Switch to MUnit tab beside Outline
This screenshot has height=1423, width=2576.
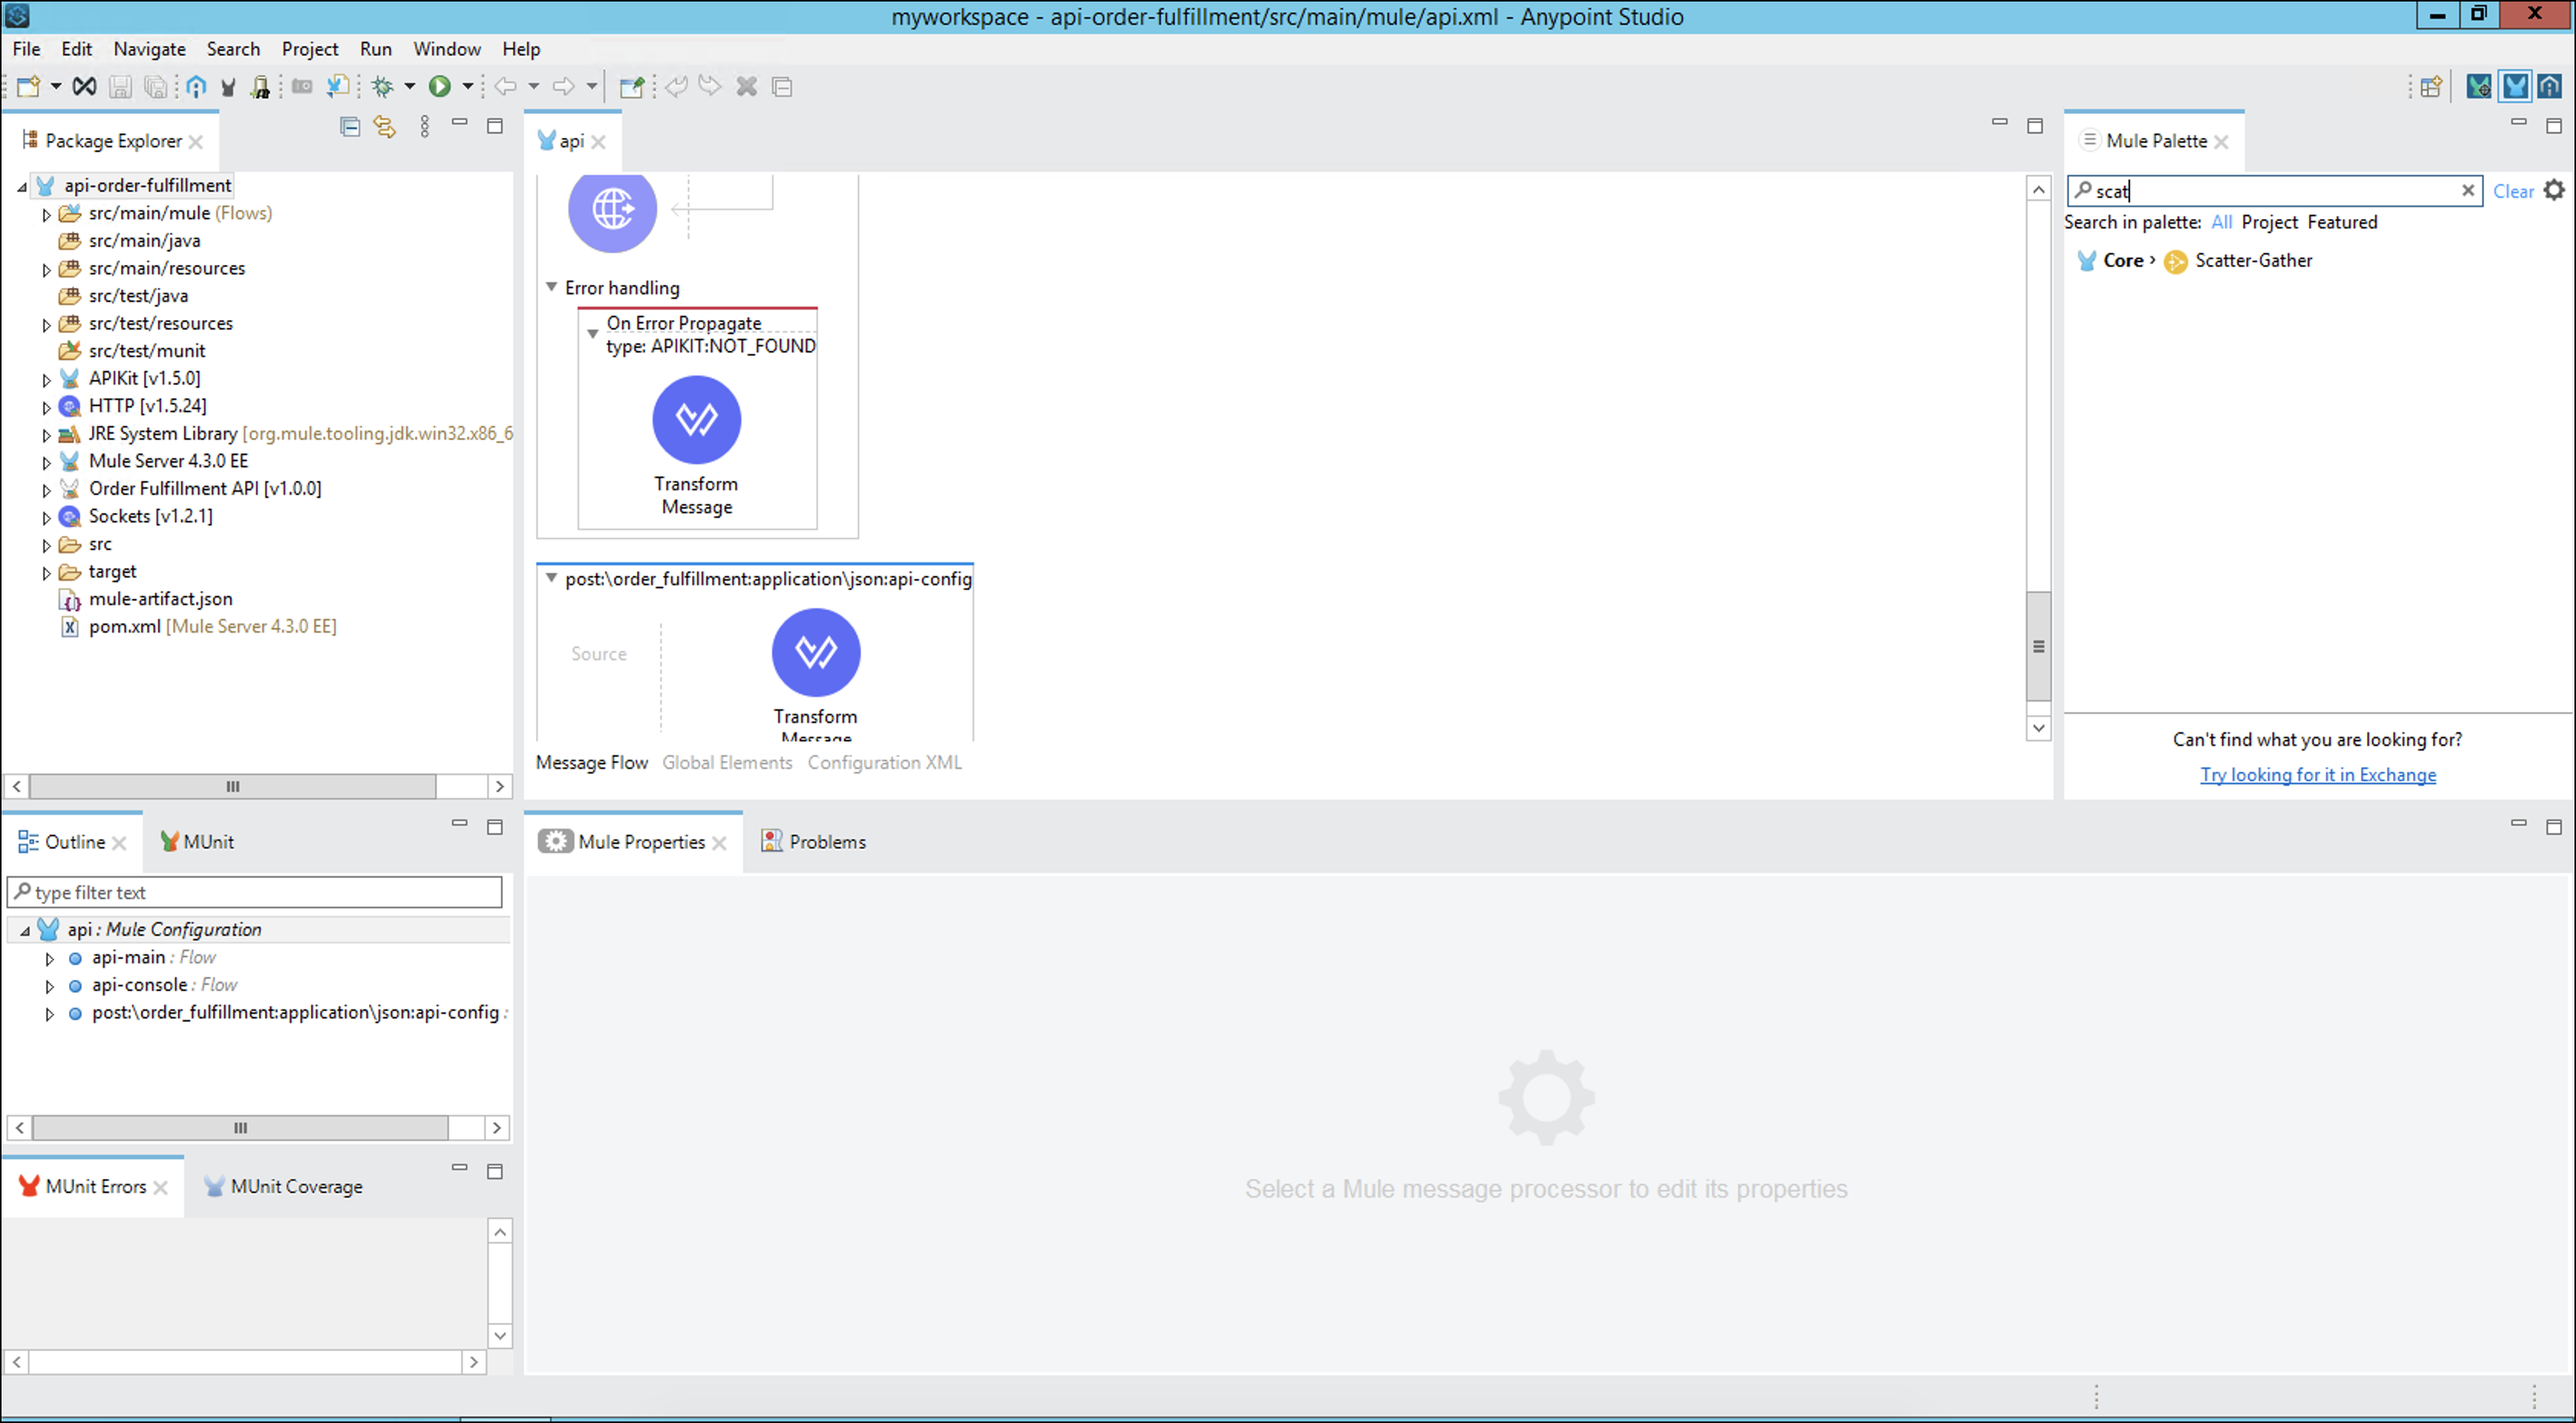tap(197, 842)
